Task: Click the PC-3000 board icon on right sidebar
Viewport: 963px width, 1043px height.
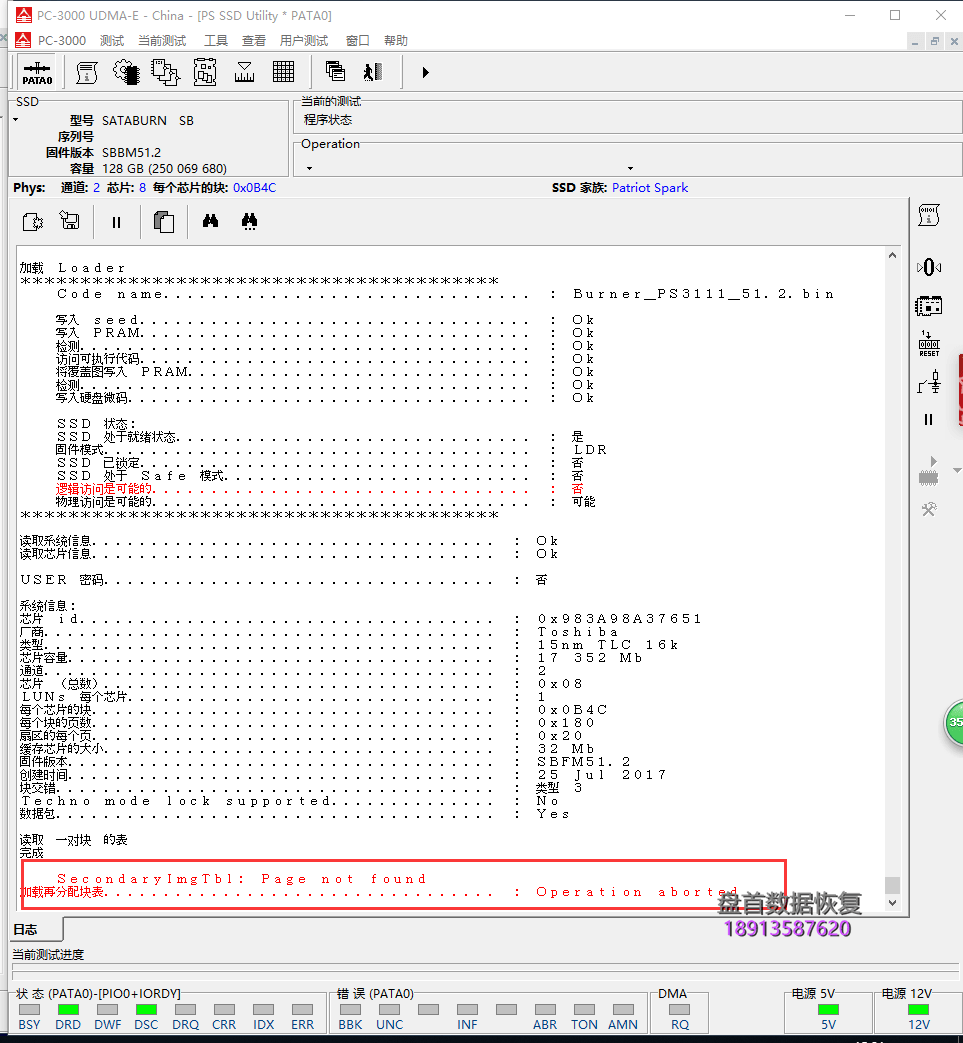Action: [929, 306]
